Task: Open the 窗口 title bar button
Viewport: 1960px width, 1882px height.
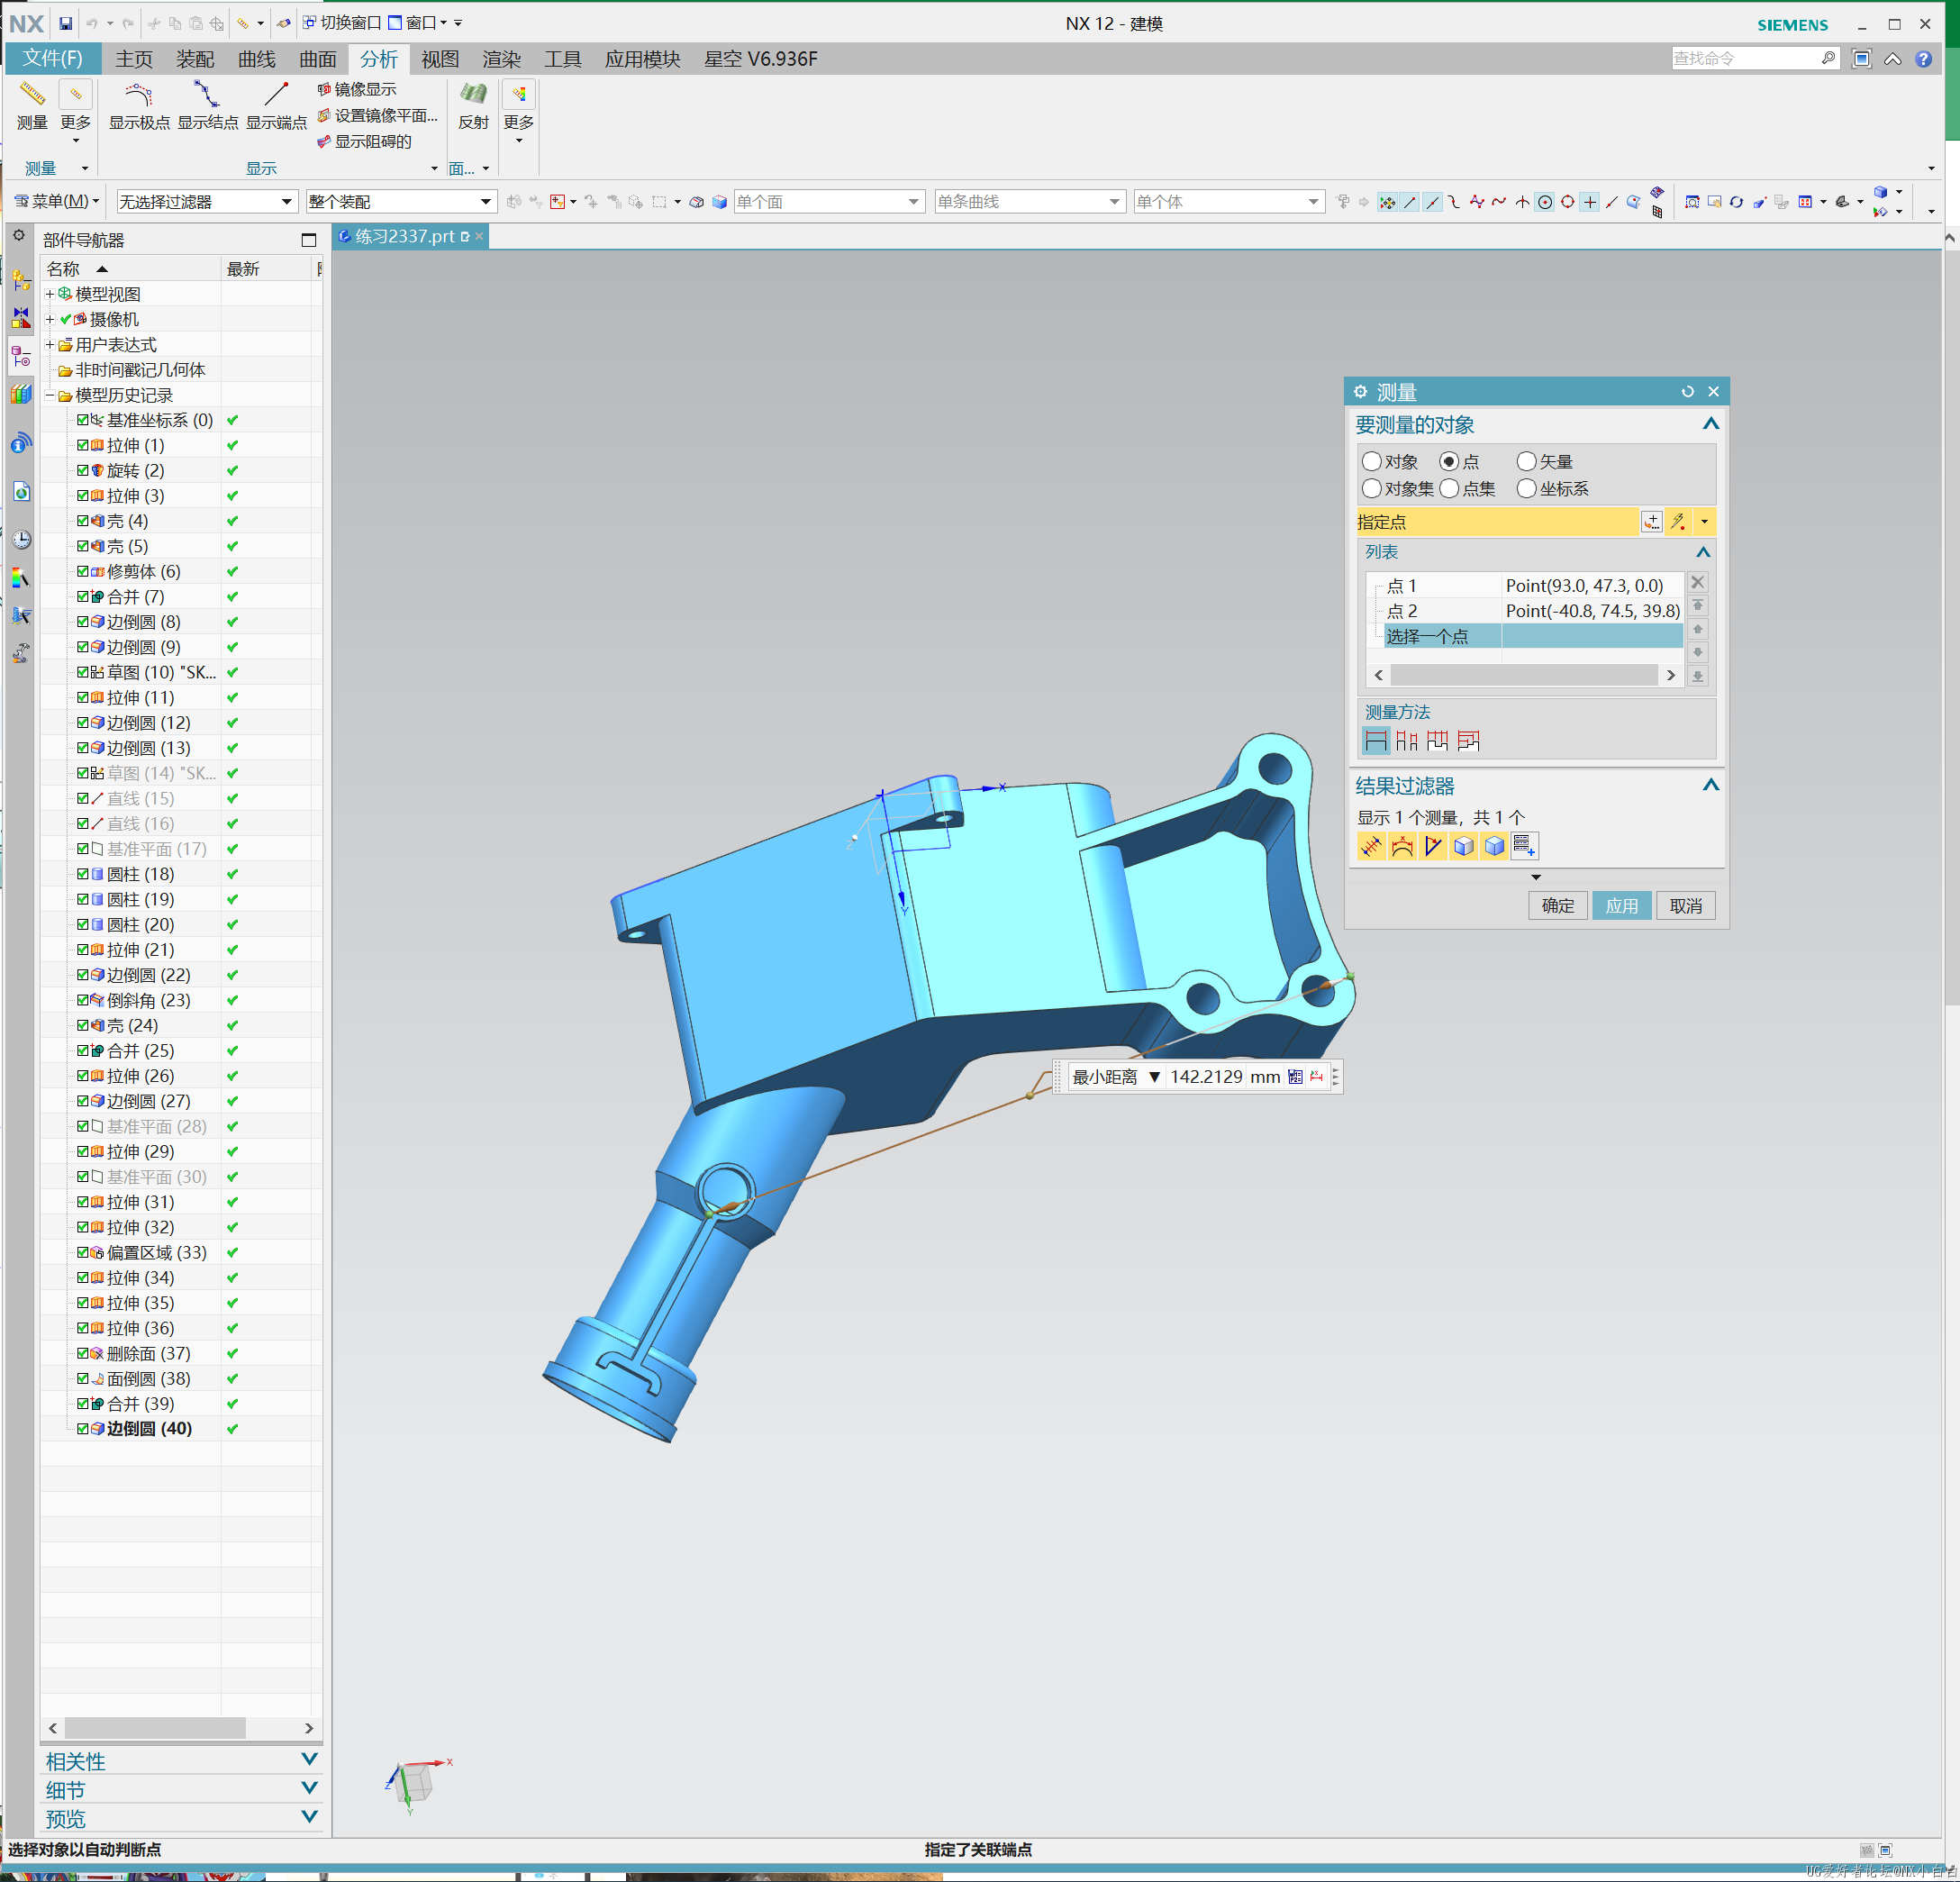Action: click(x=419, y=23)
